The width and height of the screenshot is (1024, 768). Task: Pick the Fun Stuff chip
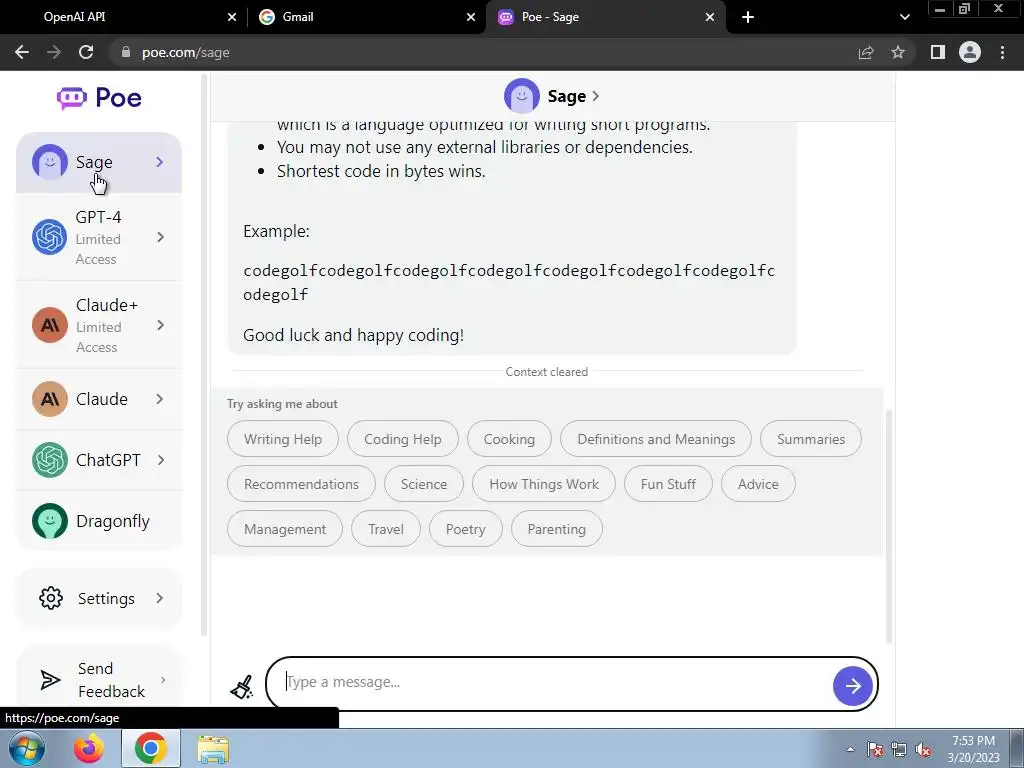pos(668,484)
